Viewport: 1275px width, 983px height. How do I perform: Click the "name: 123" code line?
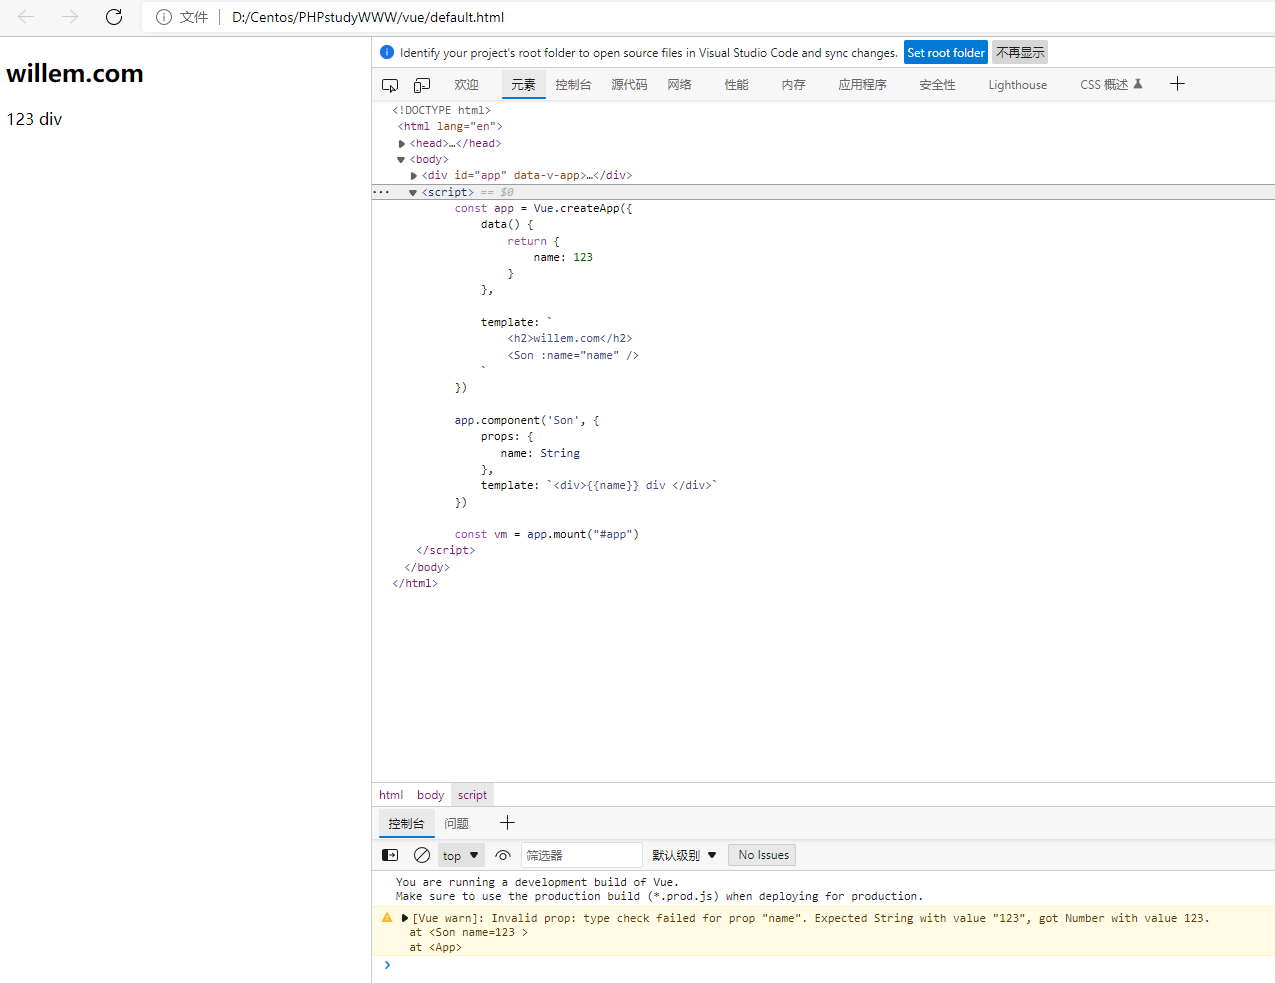point(563,257)
